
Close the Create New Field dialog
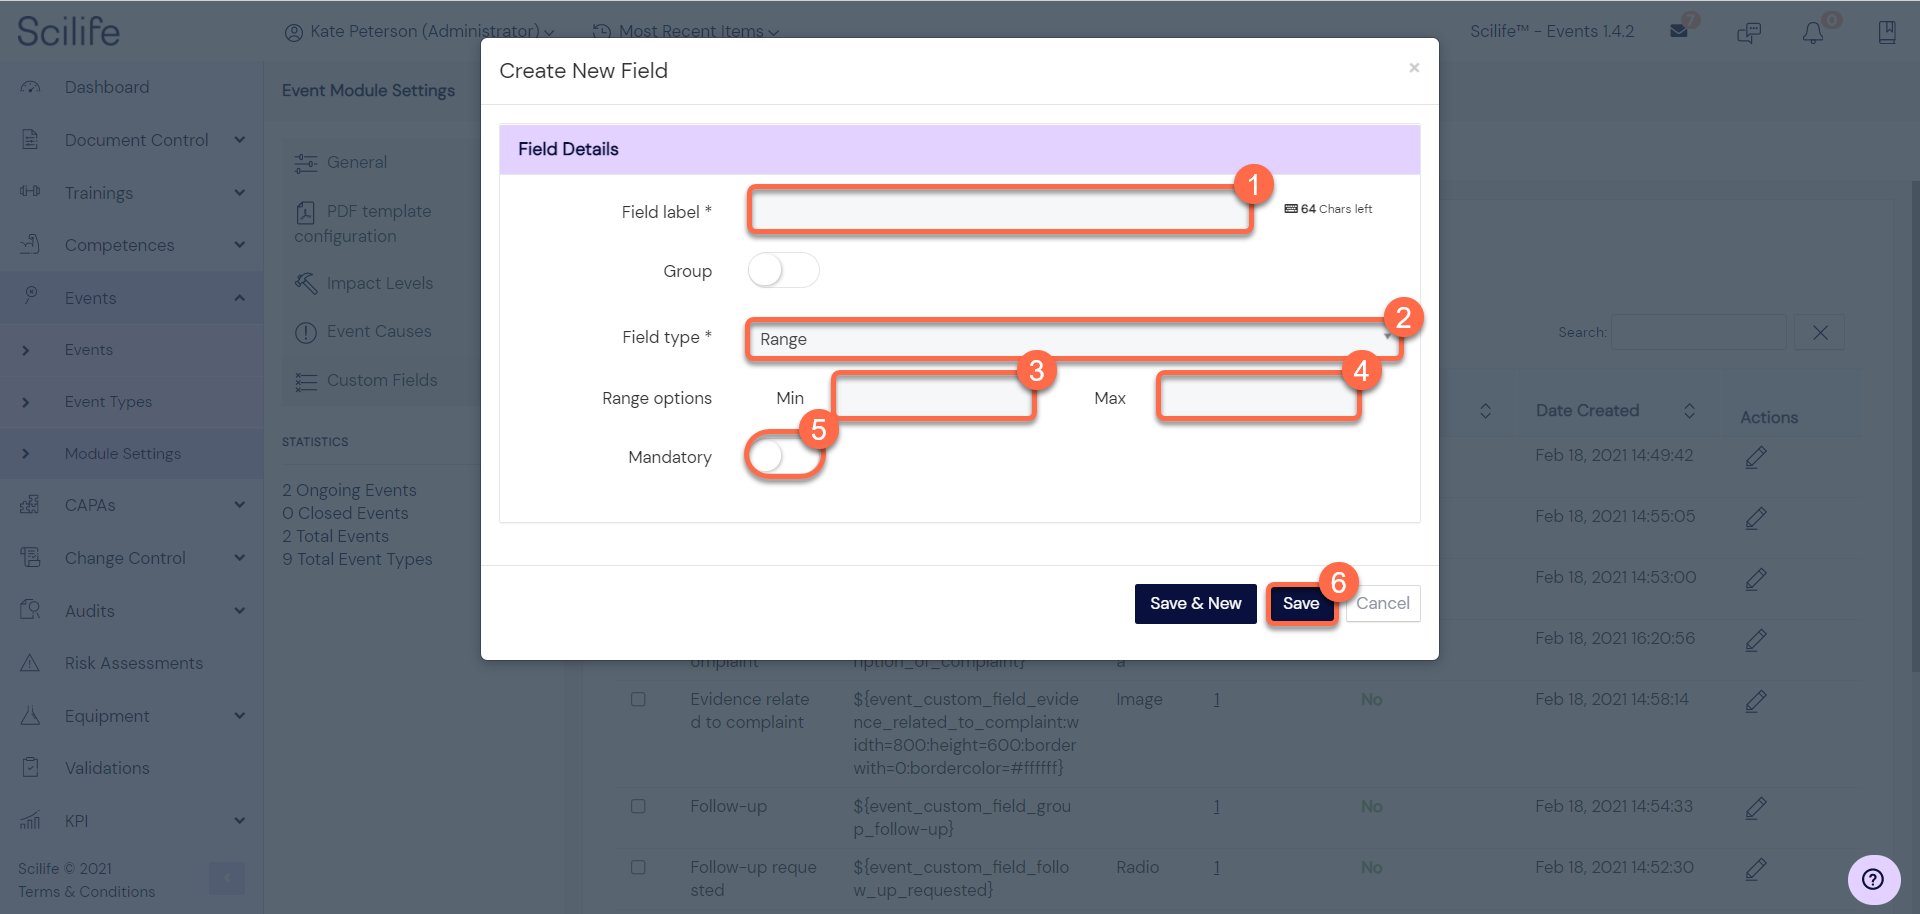(x=1414, y=67)
